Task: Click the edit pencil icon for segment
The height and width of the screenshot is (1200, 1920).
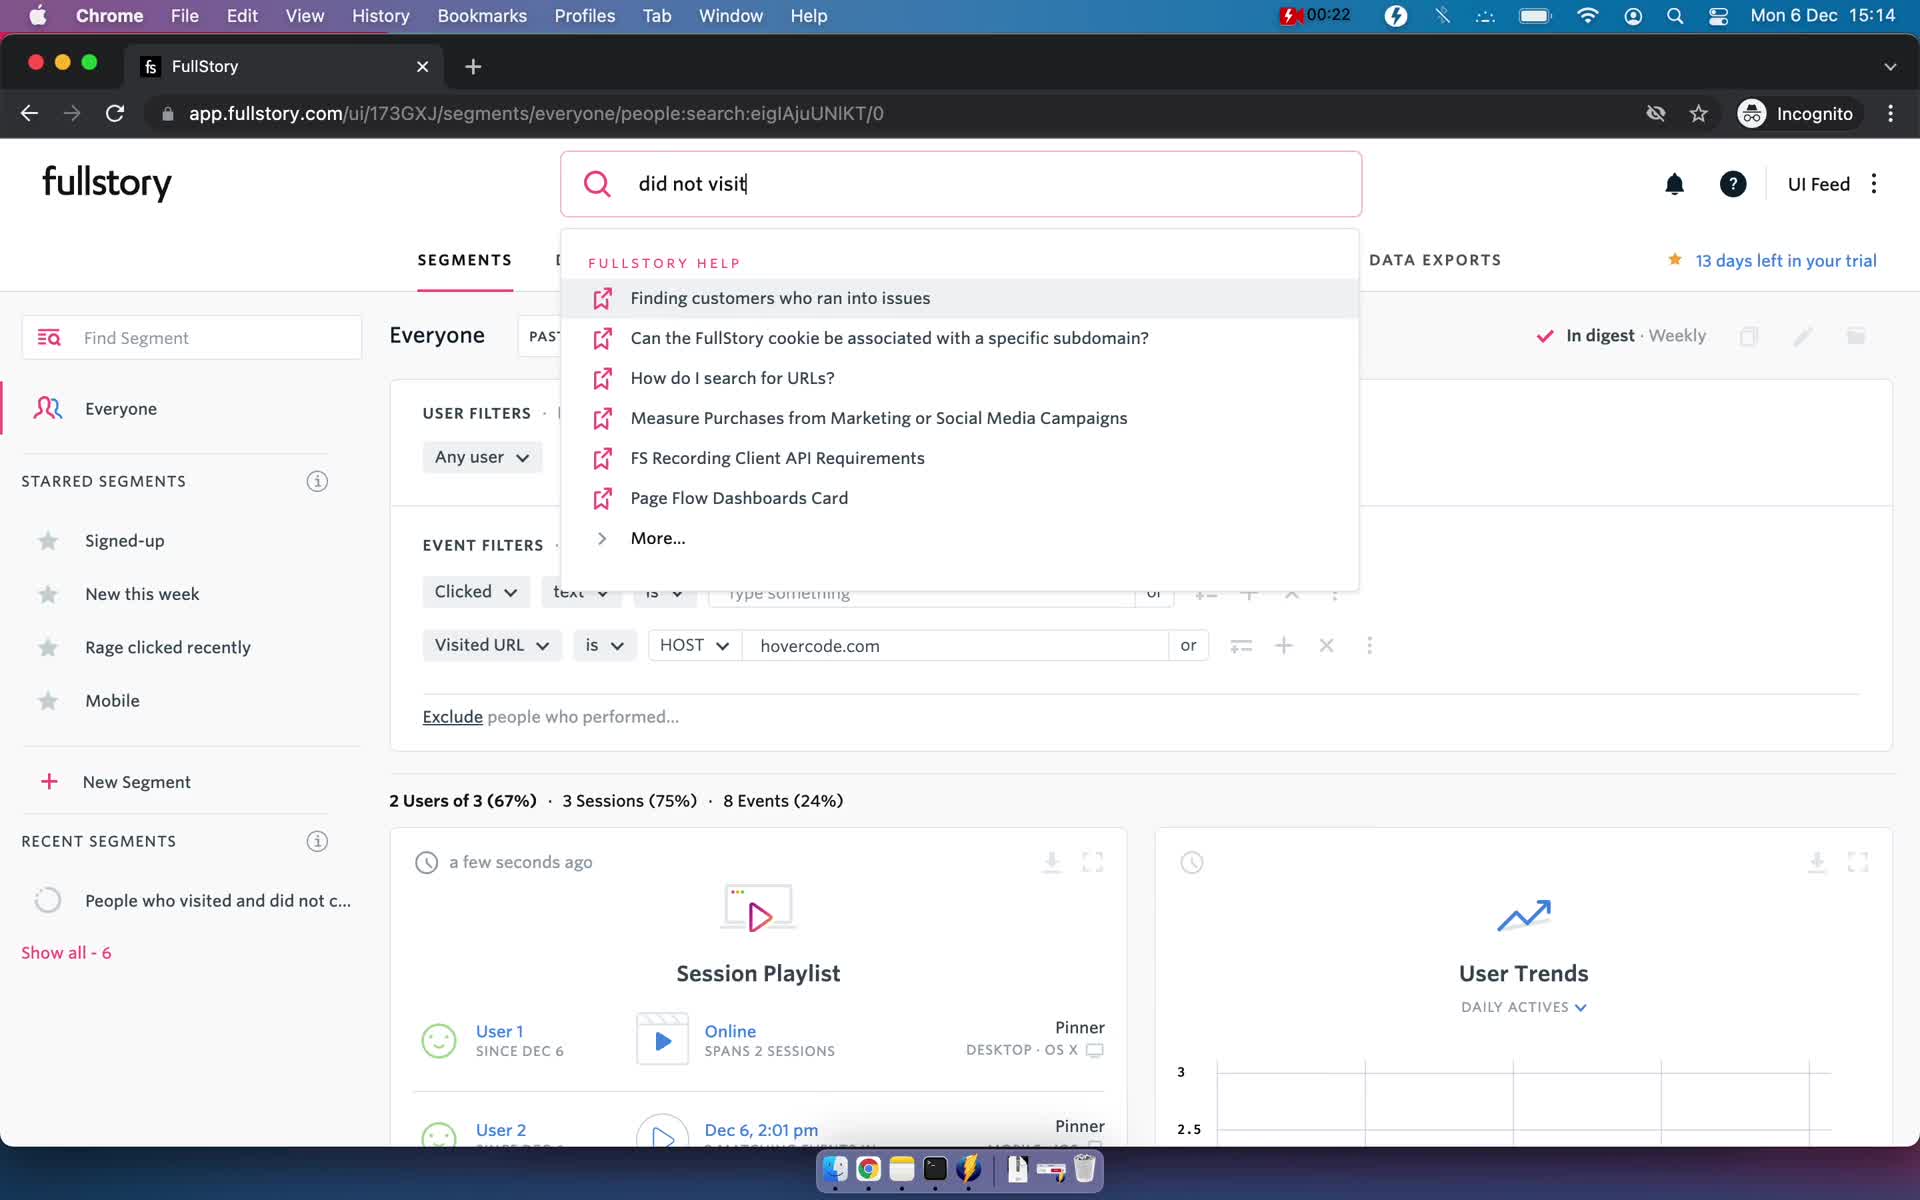Action: pos(1803,336)
